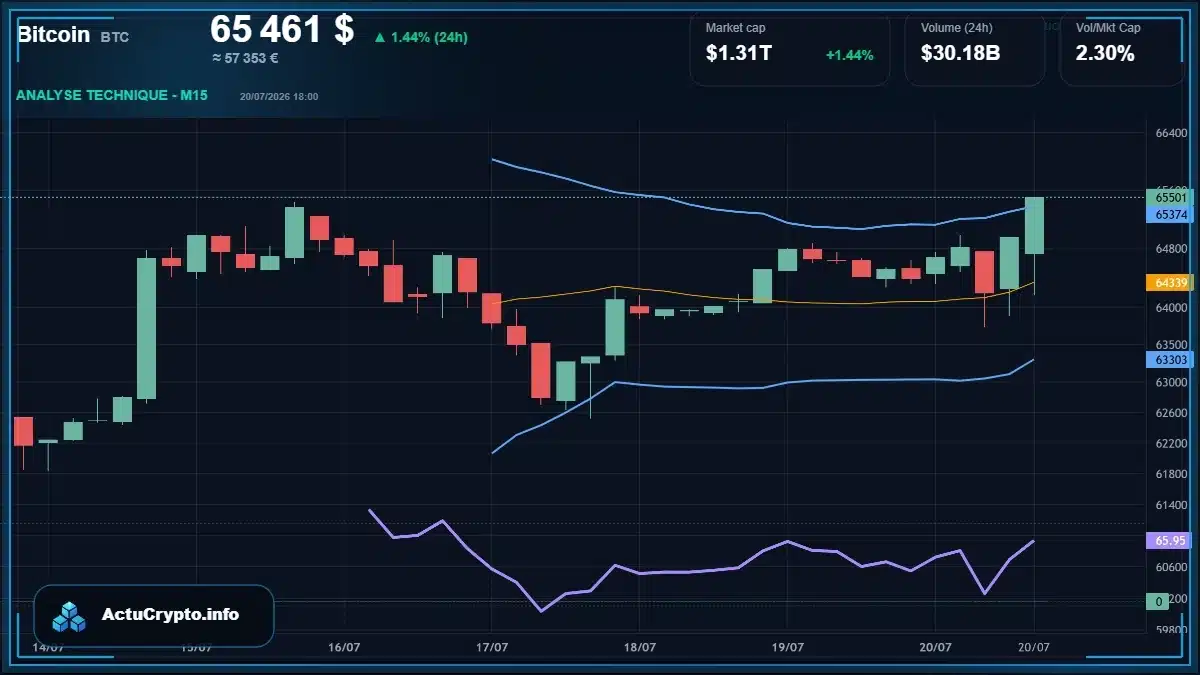Click the 2.30% Vol/Mkt Cap value
The height and width of the screenshot is (675, 1200).
1105,54
